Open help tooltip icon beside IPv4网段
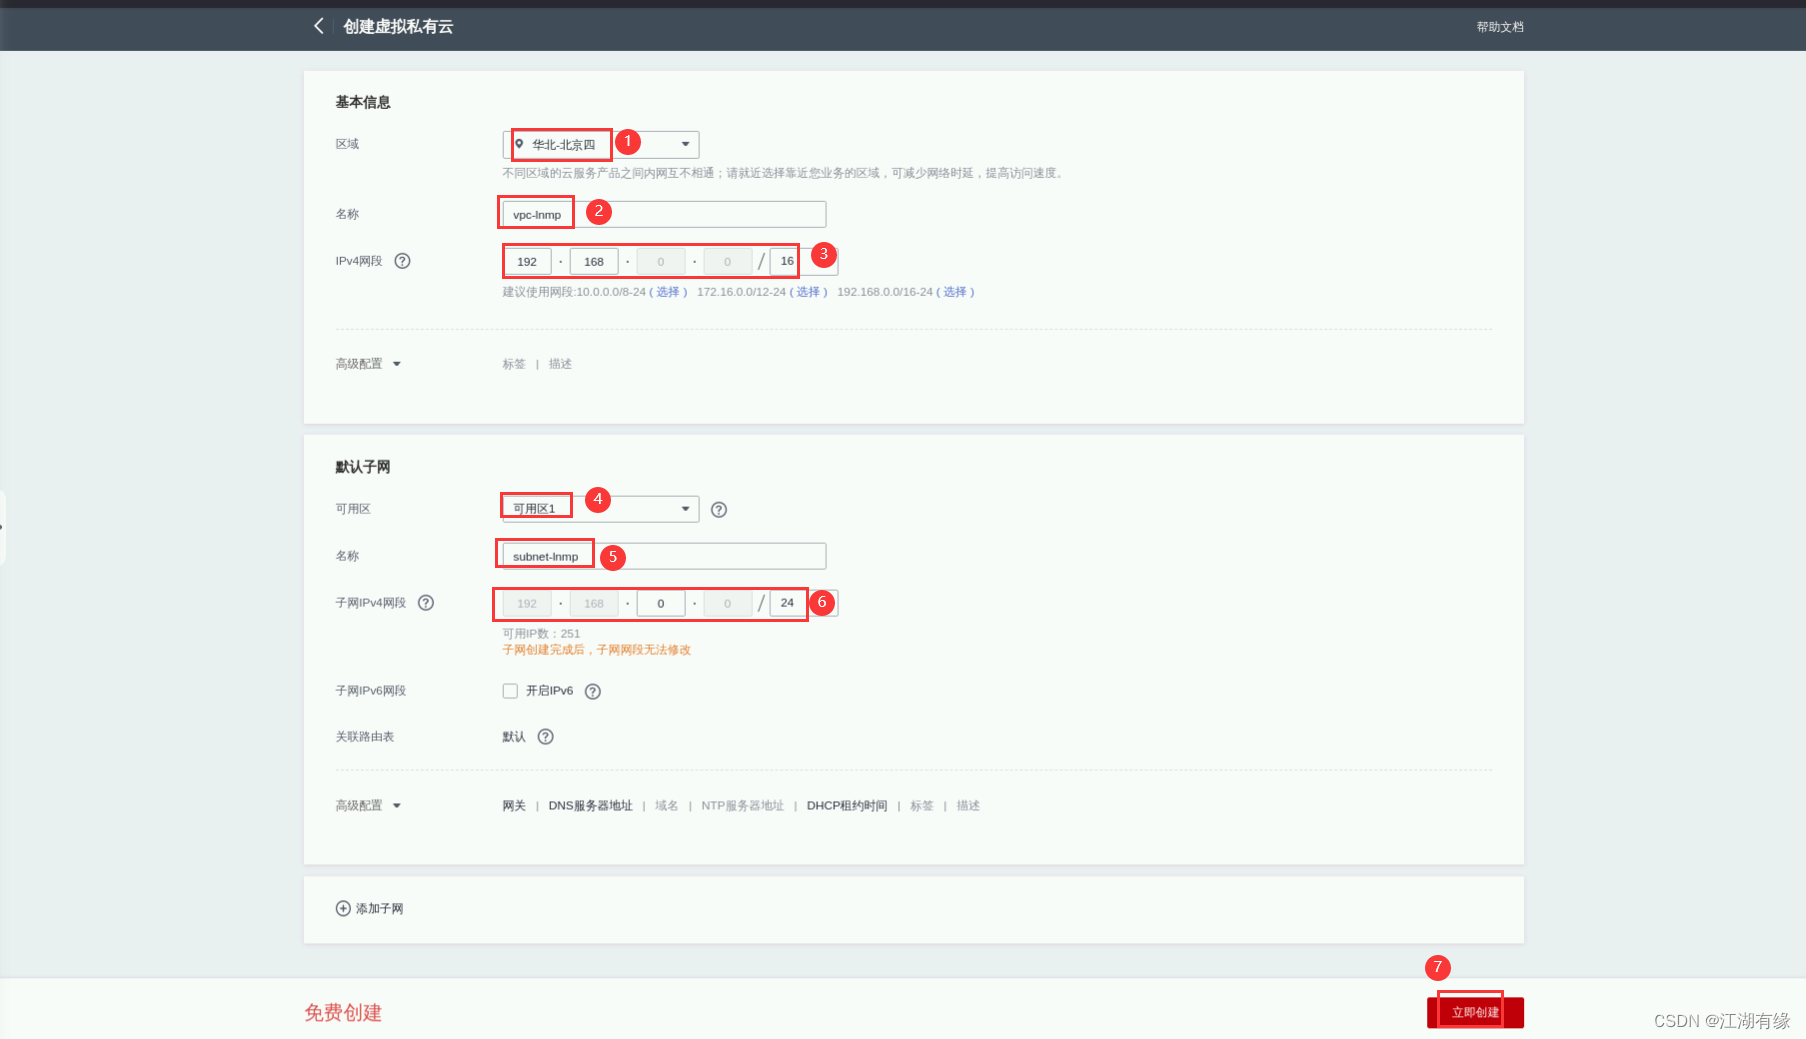 402,260
